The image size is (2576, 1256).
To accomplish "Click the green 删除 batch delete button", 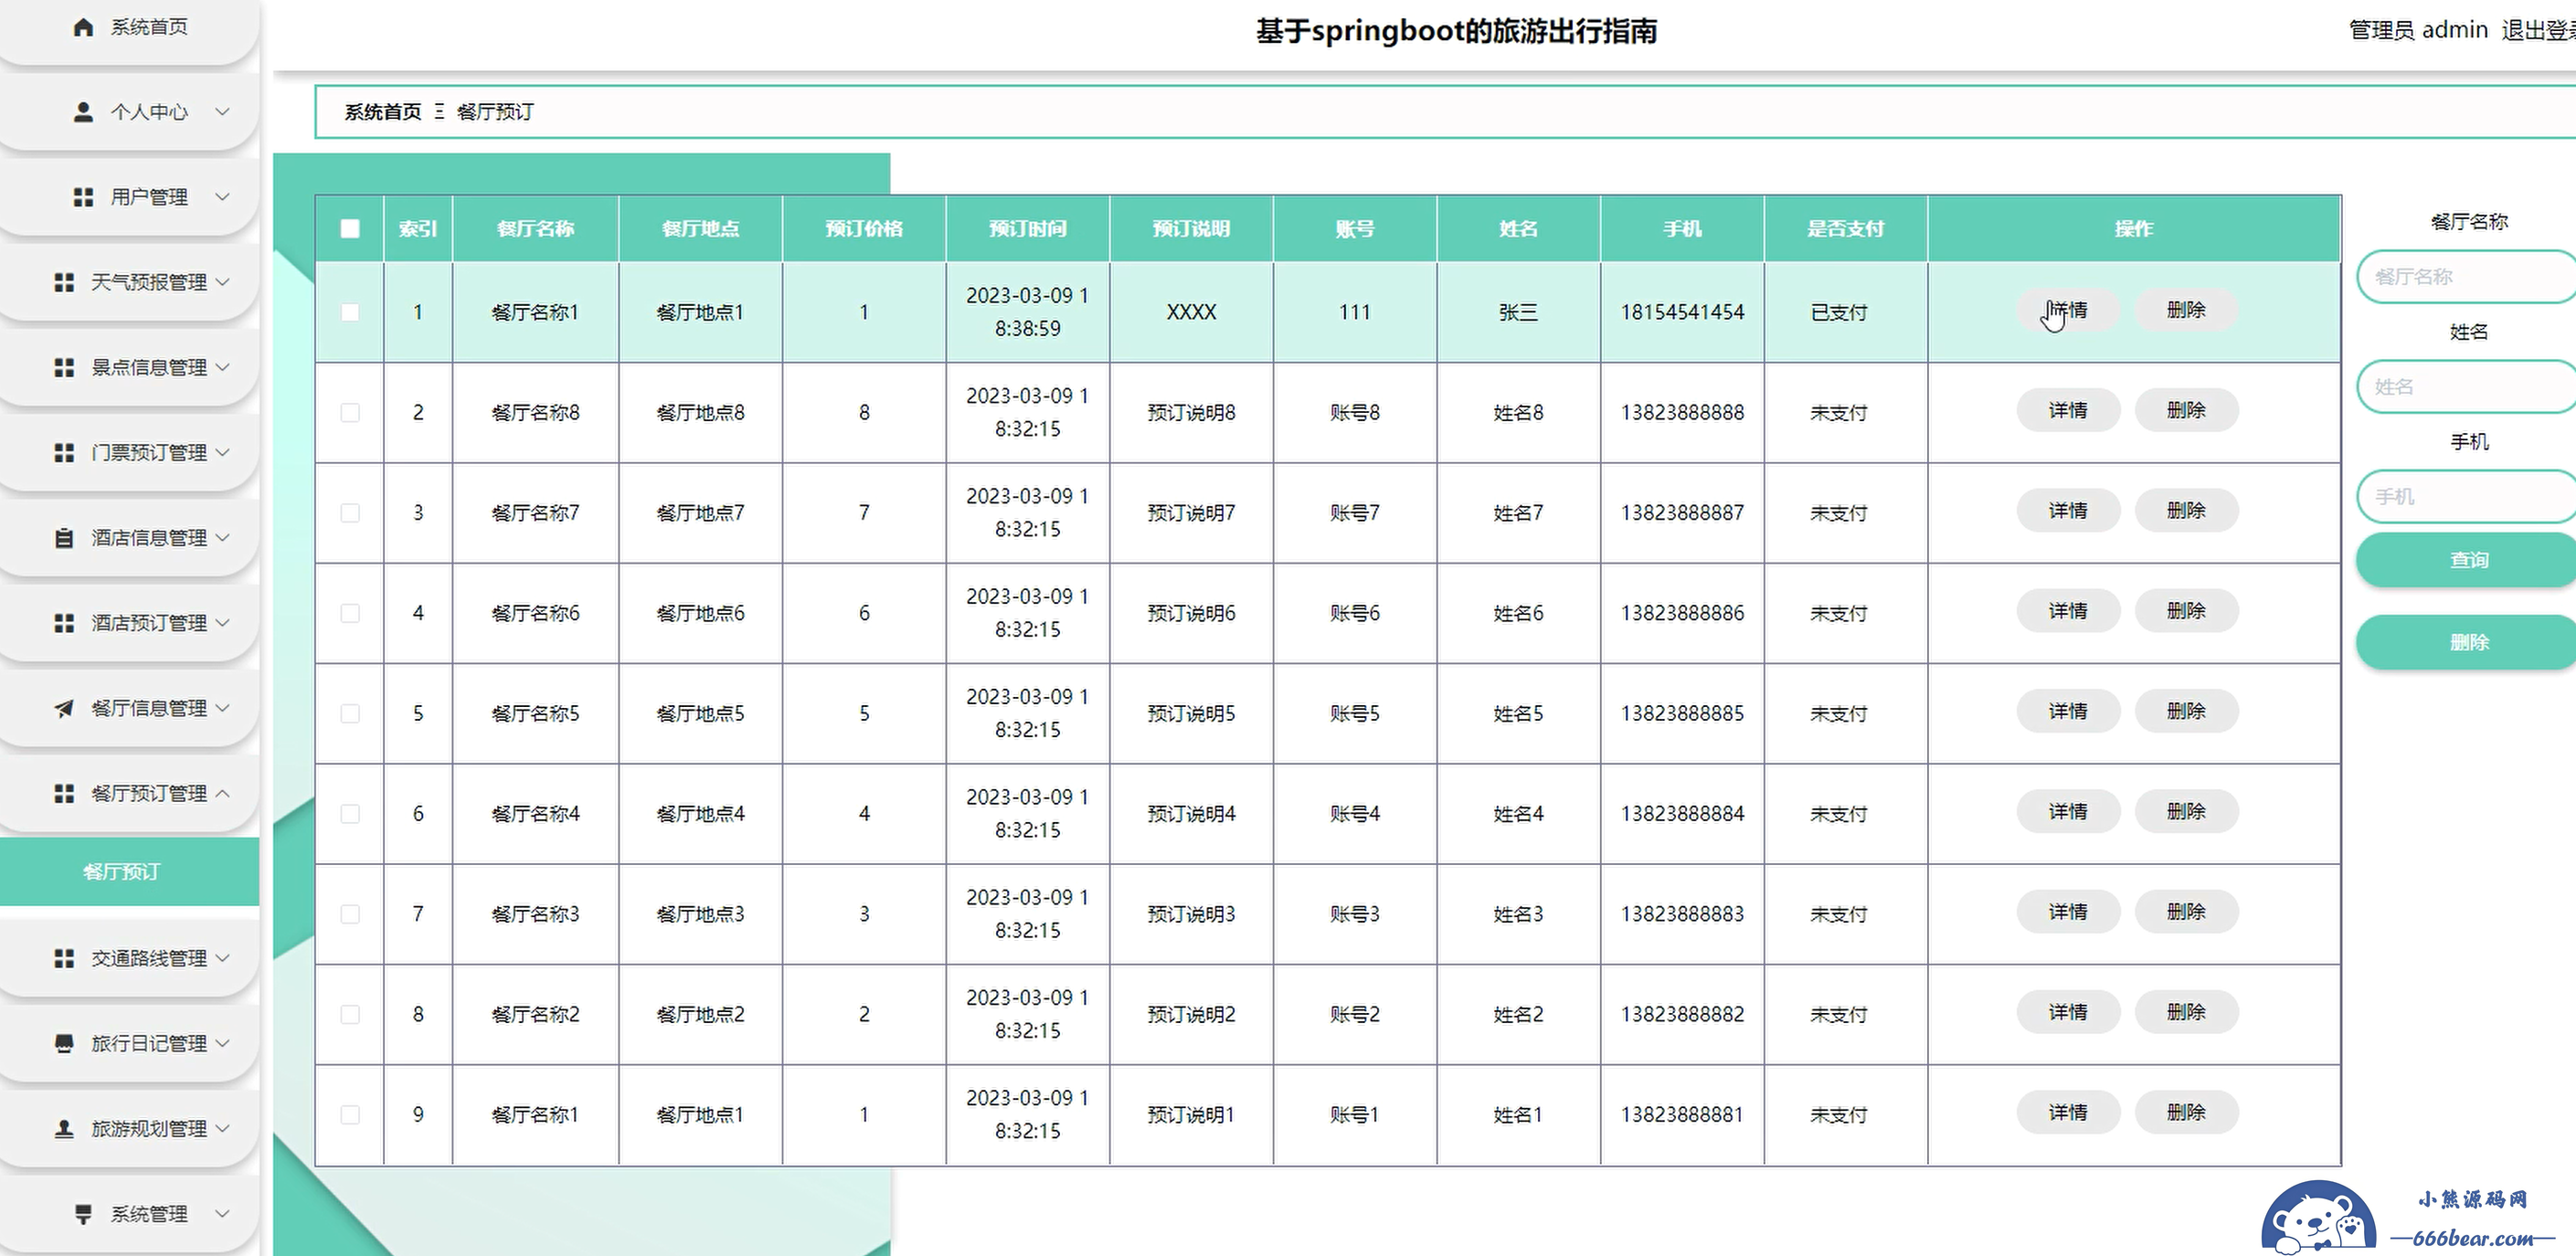I will (2467, 642).
